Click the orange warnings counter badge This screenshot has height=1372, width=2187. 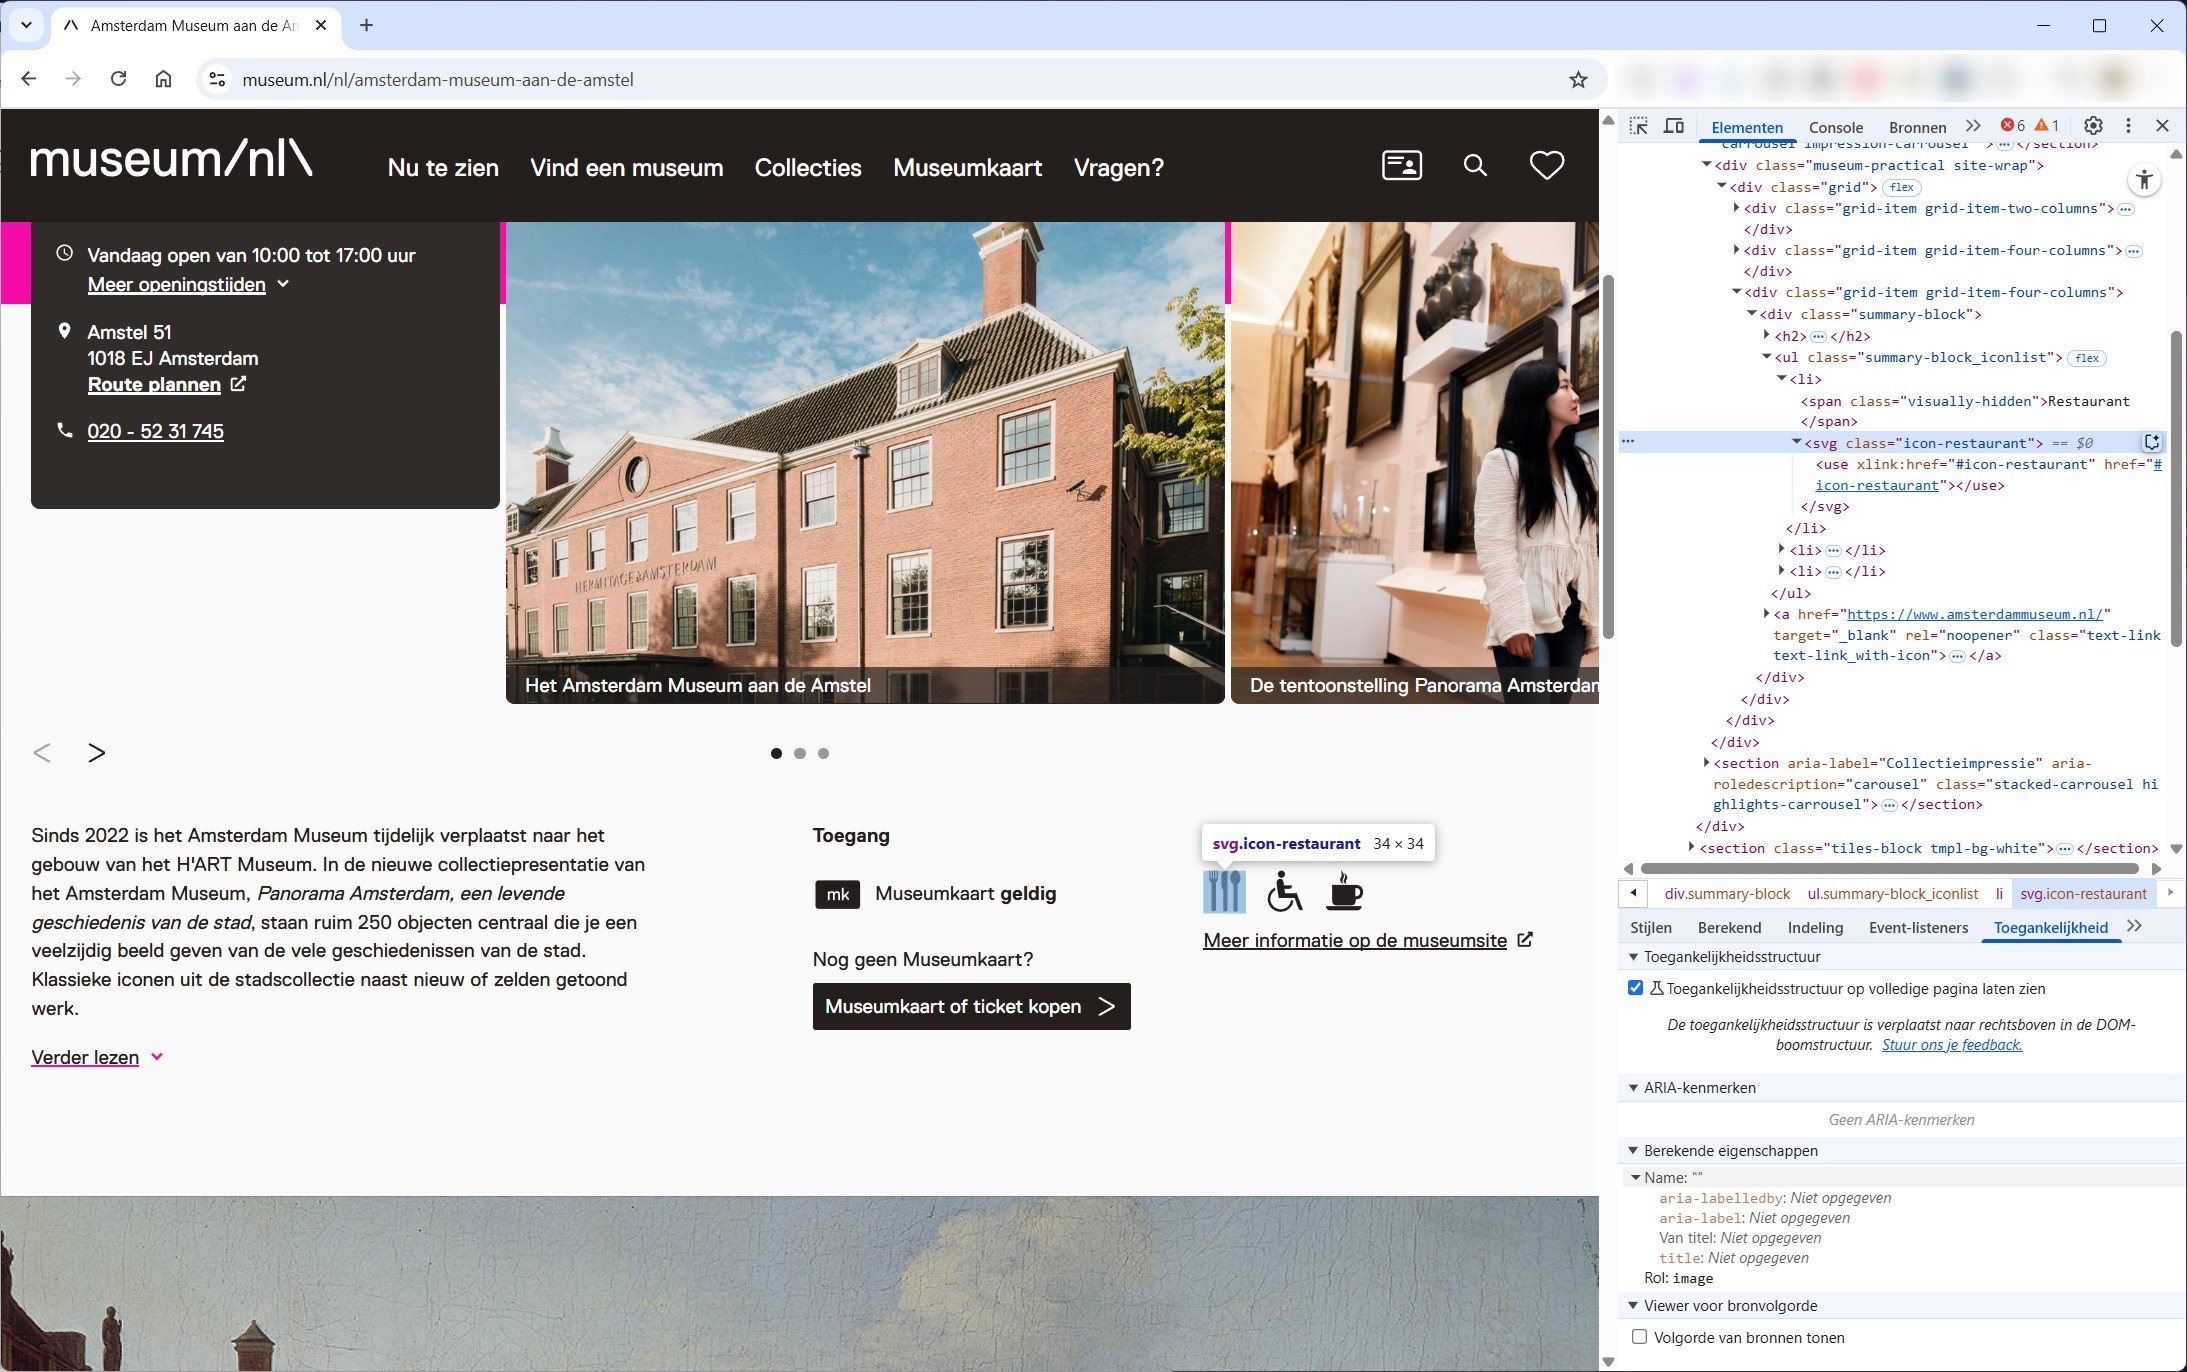pyautogui.click(x=2046, y=126)
